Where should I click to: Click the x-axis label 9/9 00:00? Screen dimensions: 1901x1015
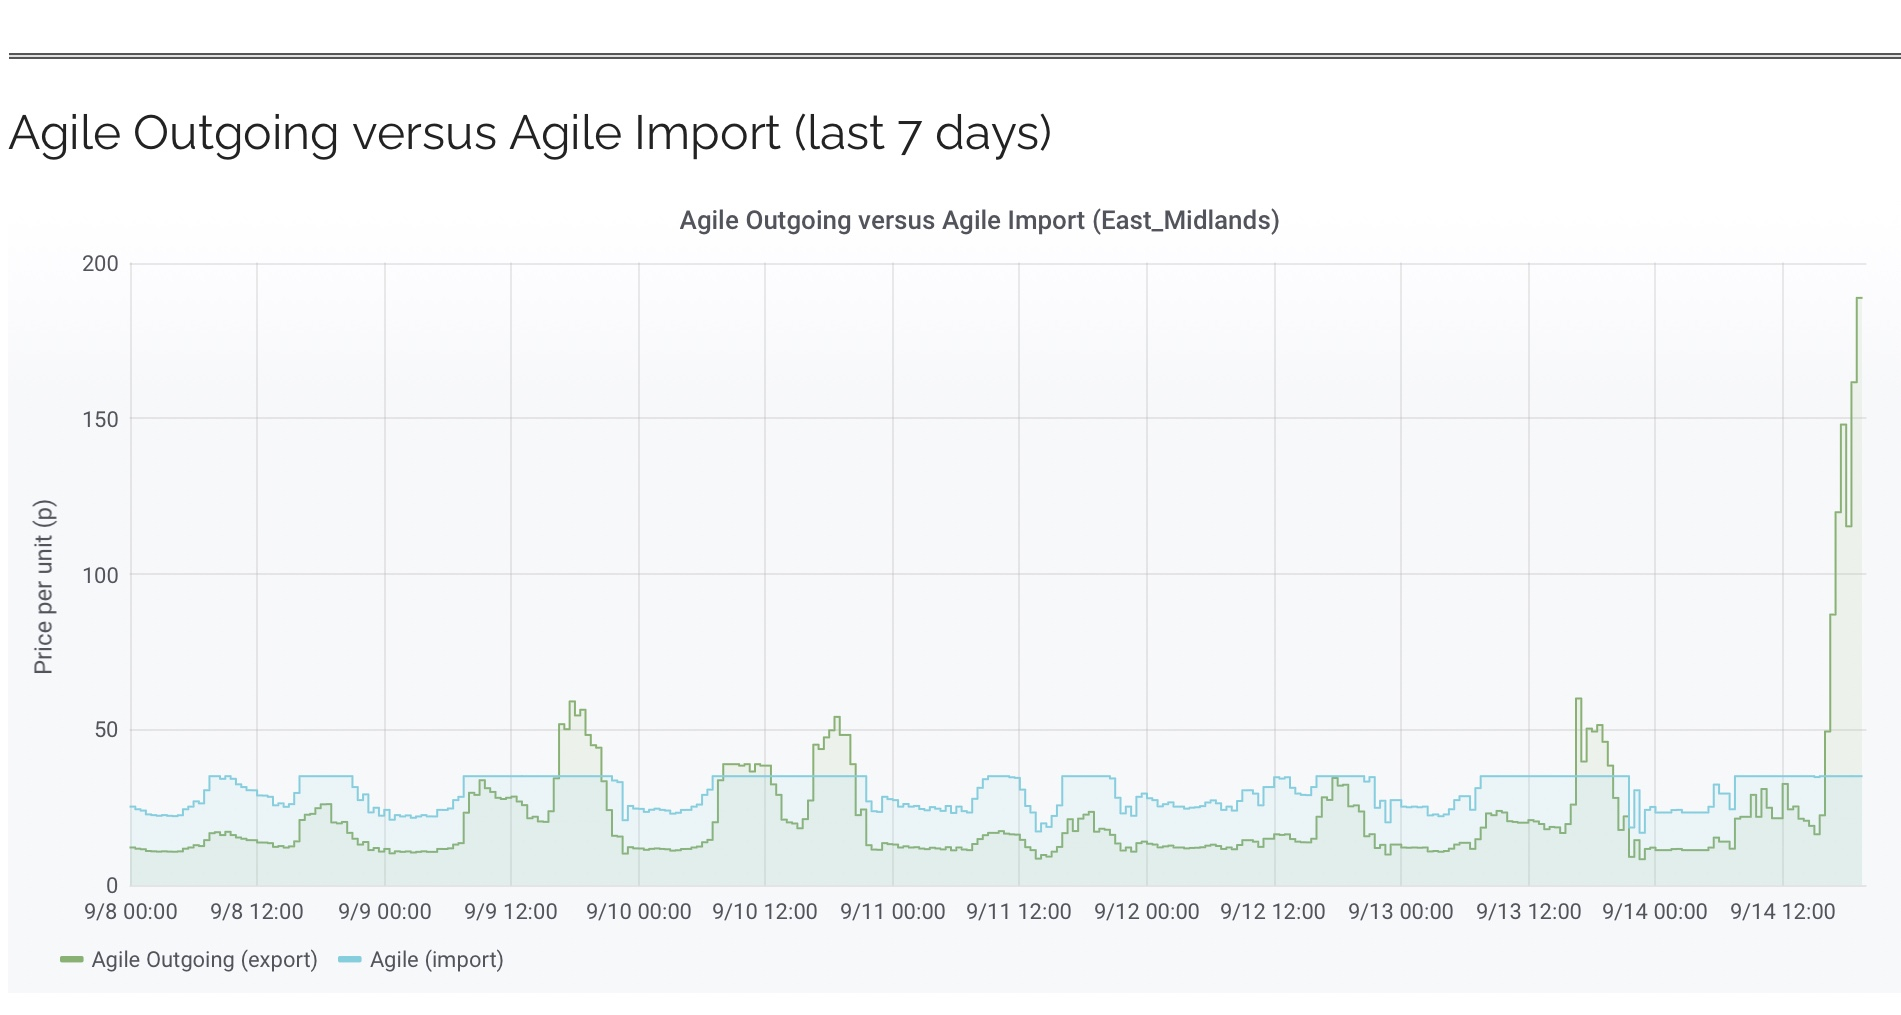coord(385,912)
